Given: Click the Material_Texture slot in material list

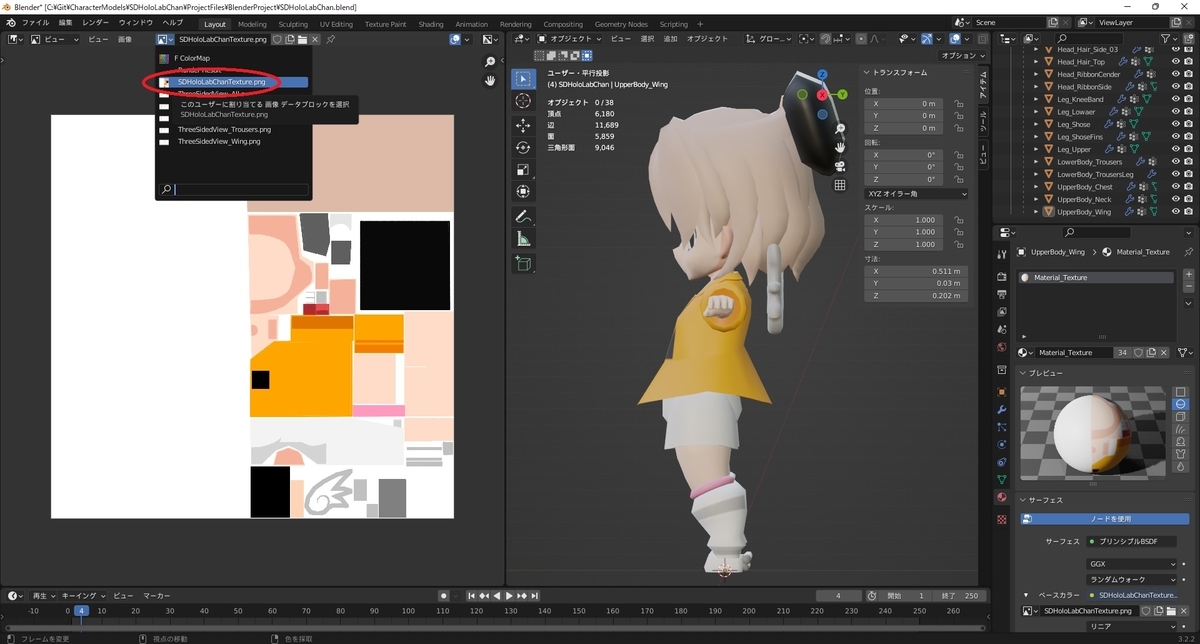Looking at the screenshot, I should [x=1096, y=277].
